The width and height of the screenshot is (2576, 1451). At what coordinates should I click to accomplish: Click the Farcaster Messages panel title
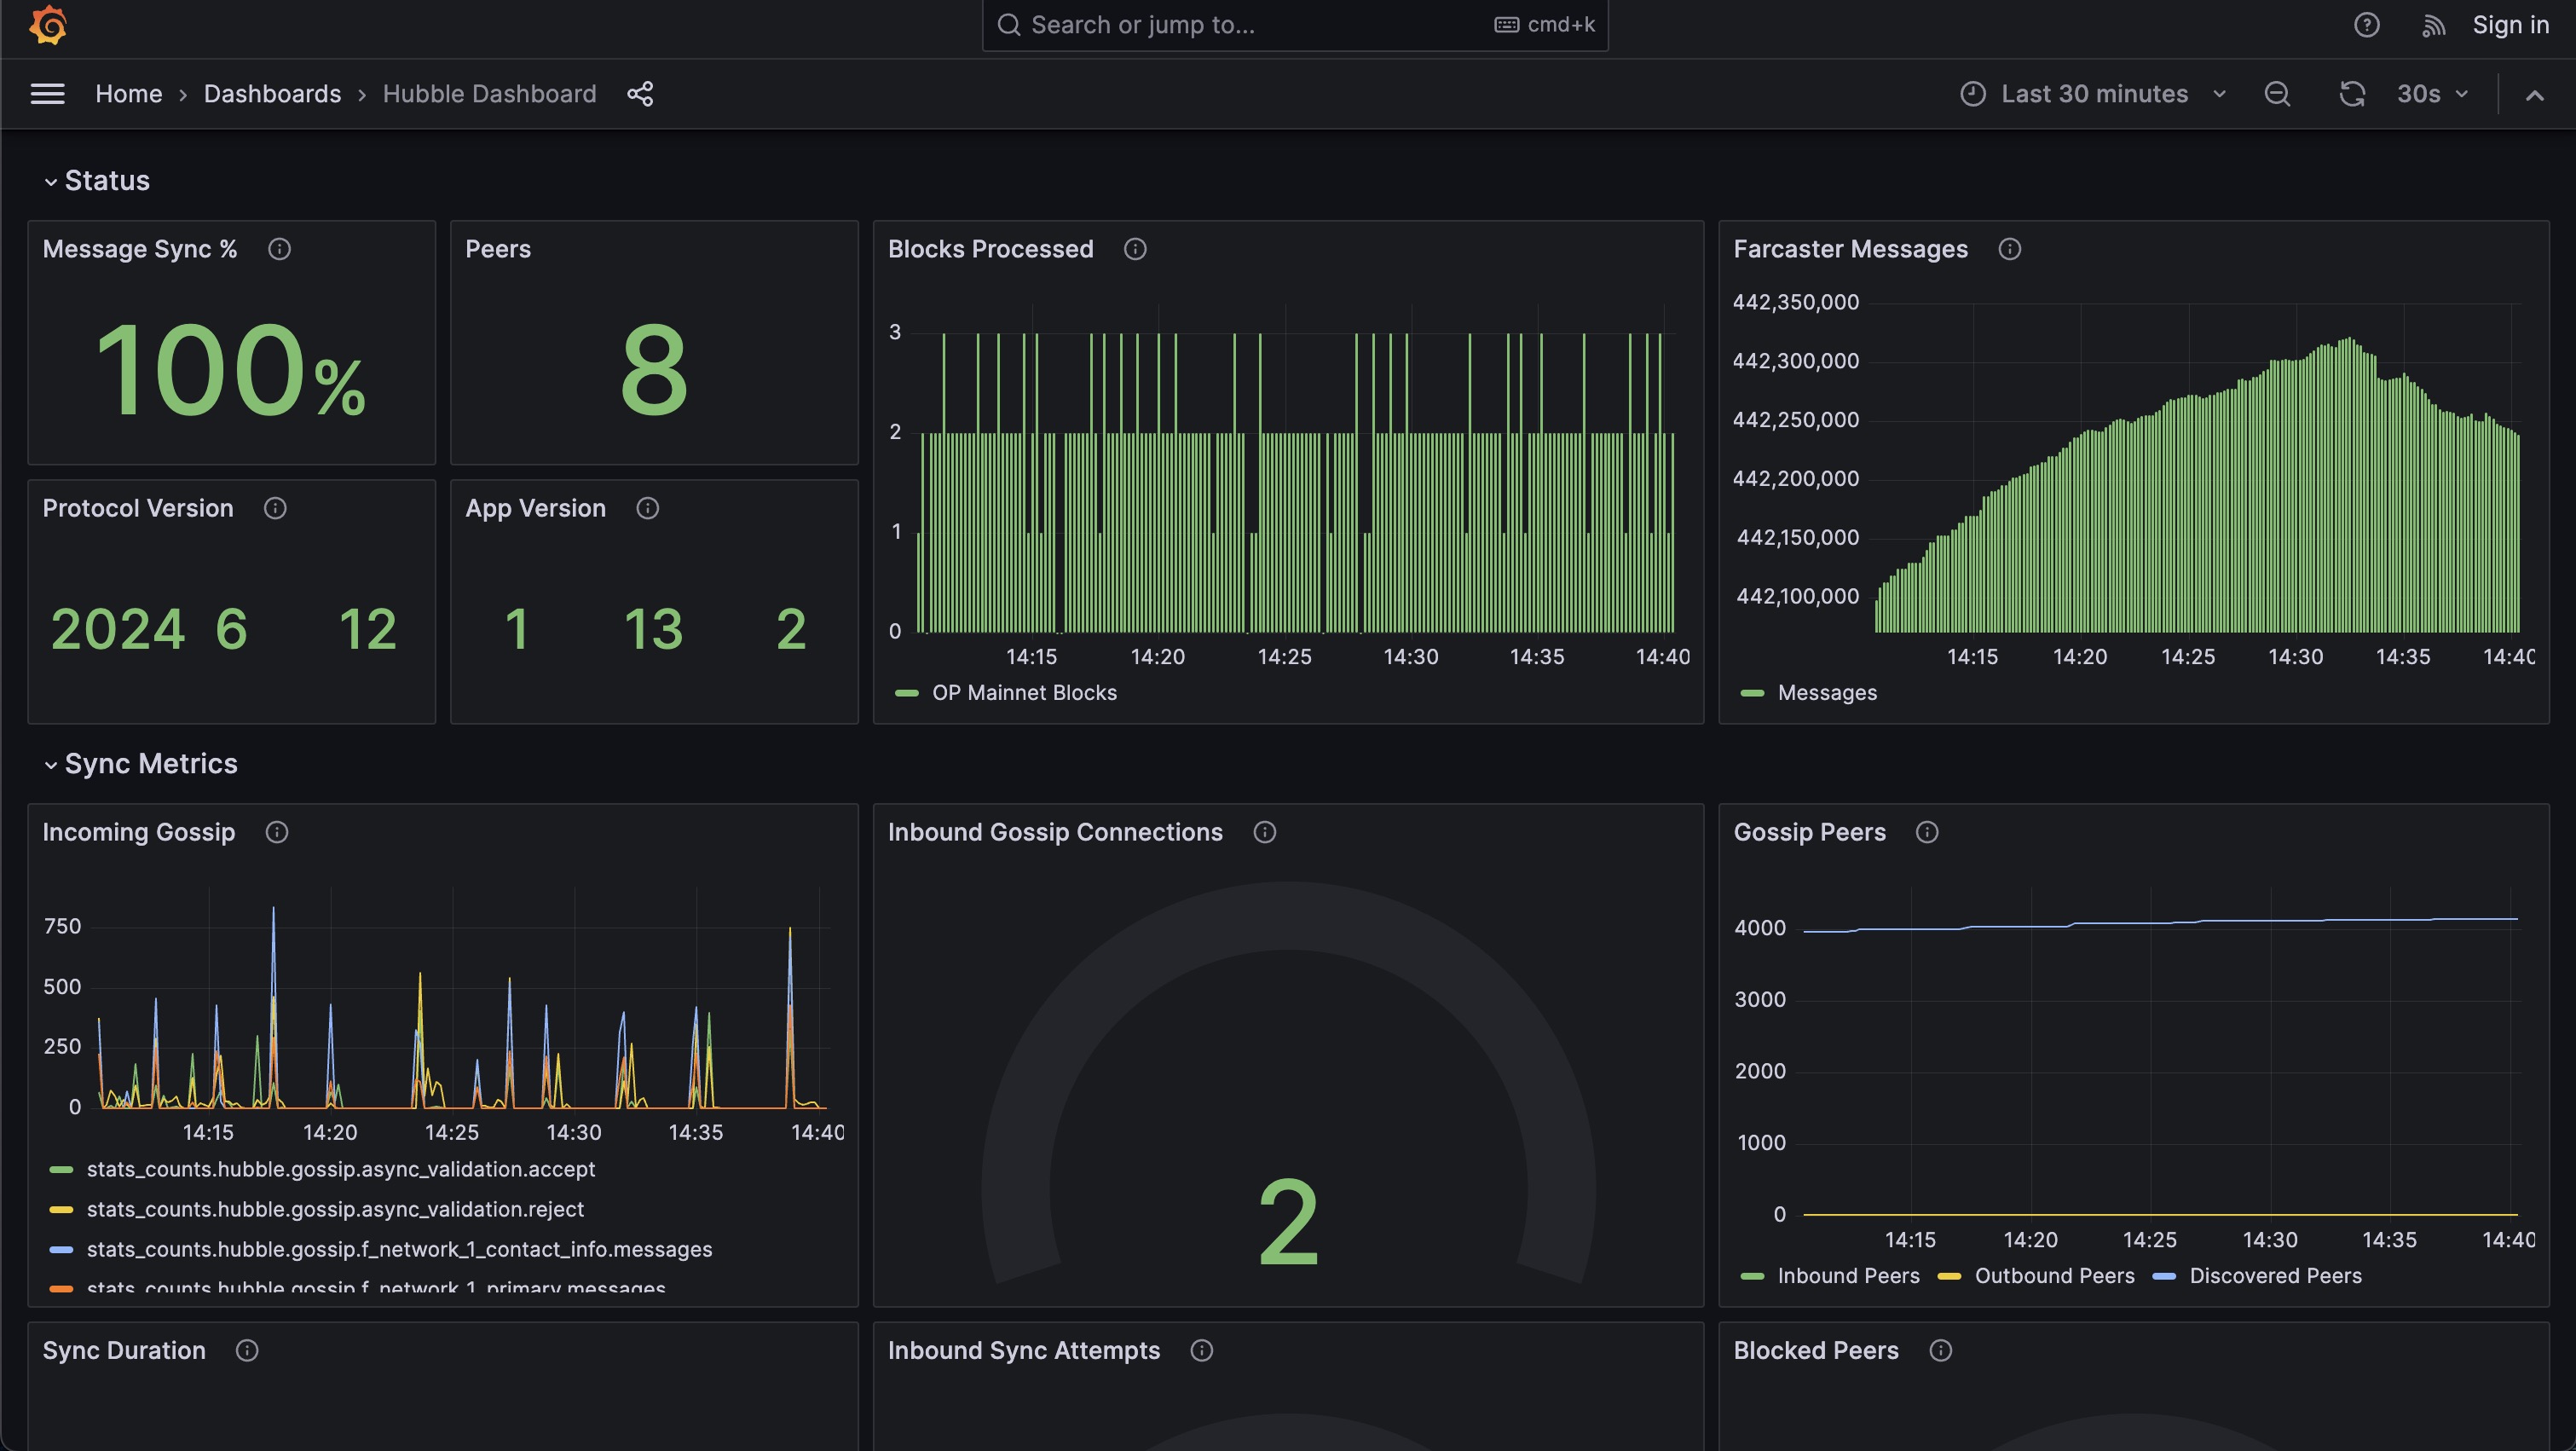(1850, 249)
